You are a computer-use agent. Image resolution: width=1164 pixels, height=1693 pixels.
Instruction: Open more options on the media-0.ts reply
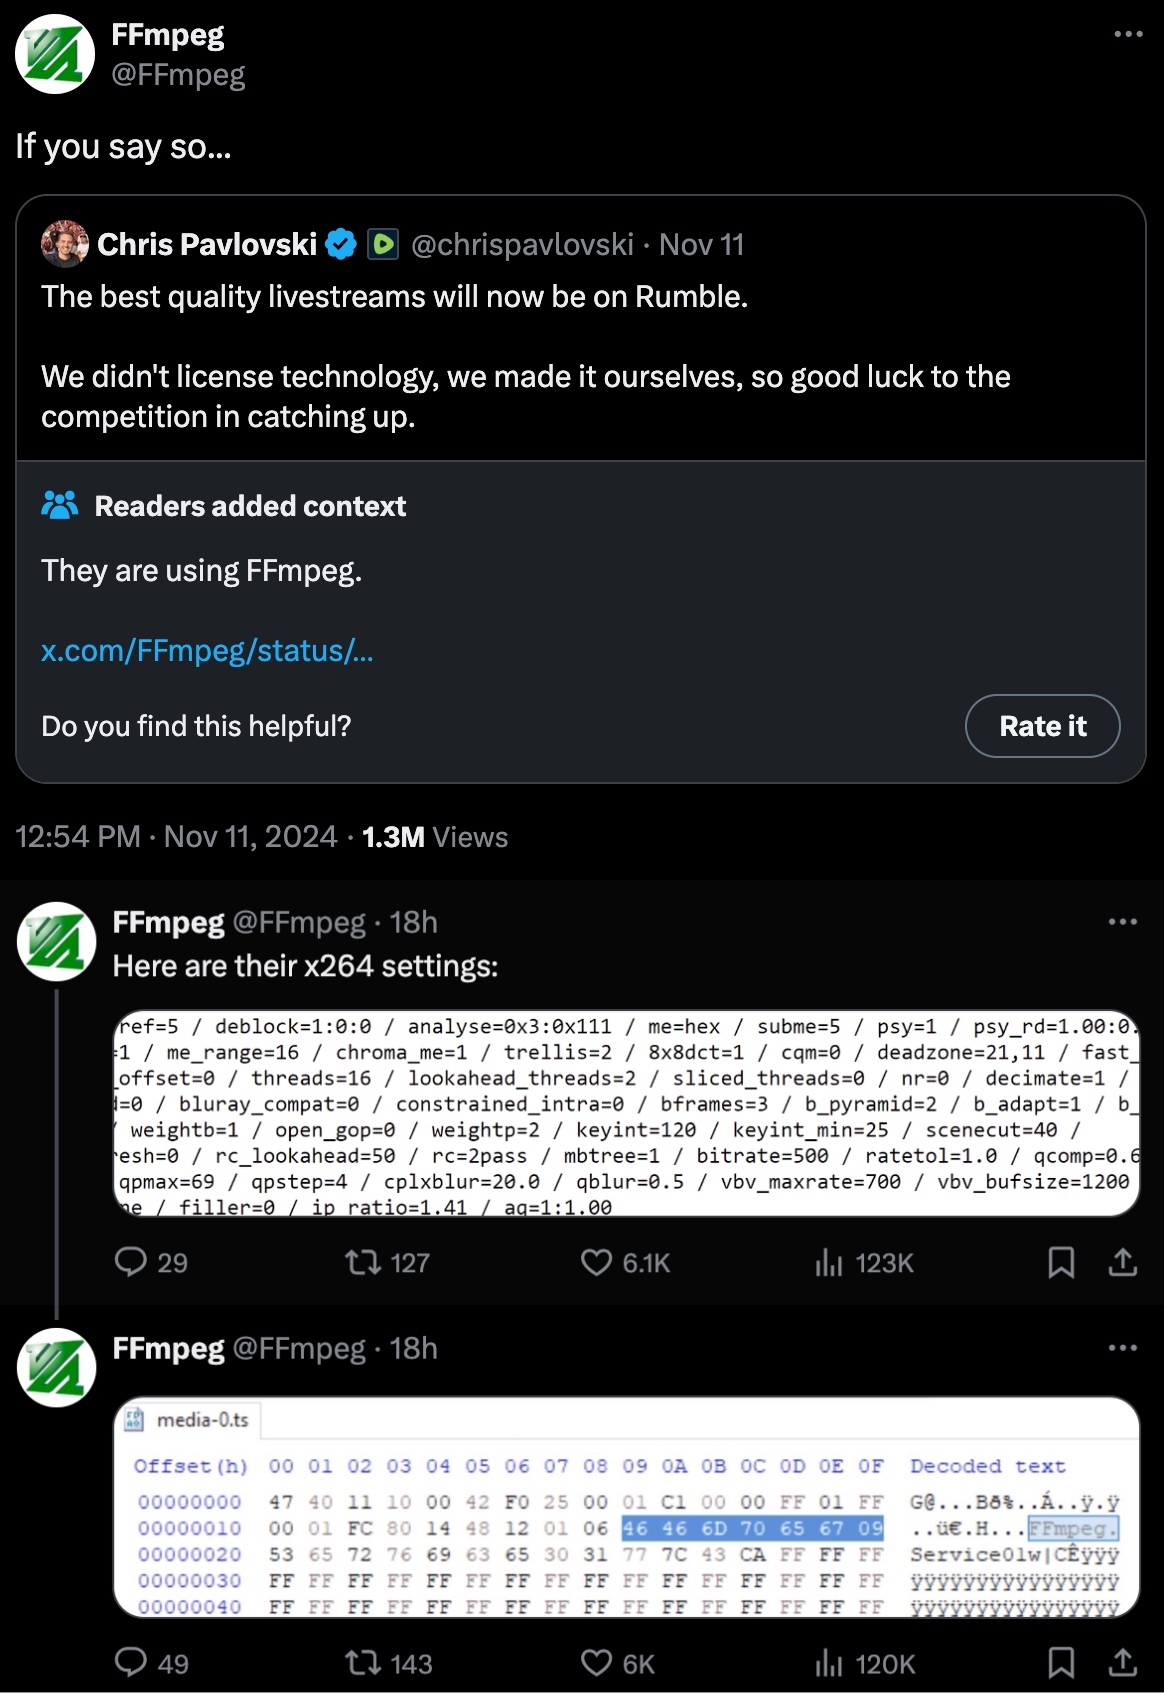(x=1122, y=1348)
